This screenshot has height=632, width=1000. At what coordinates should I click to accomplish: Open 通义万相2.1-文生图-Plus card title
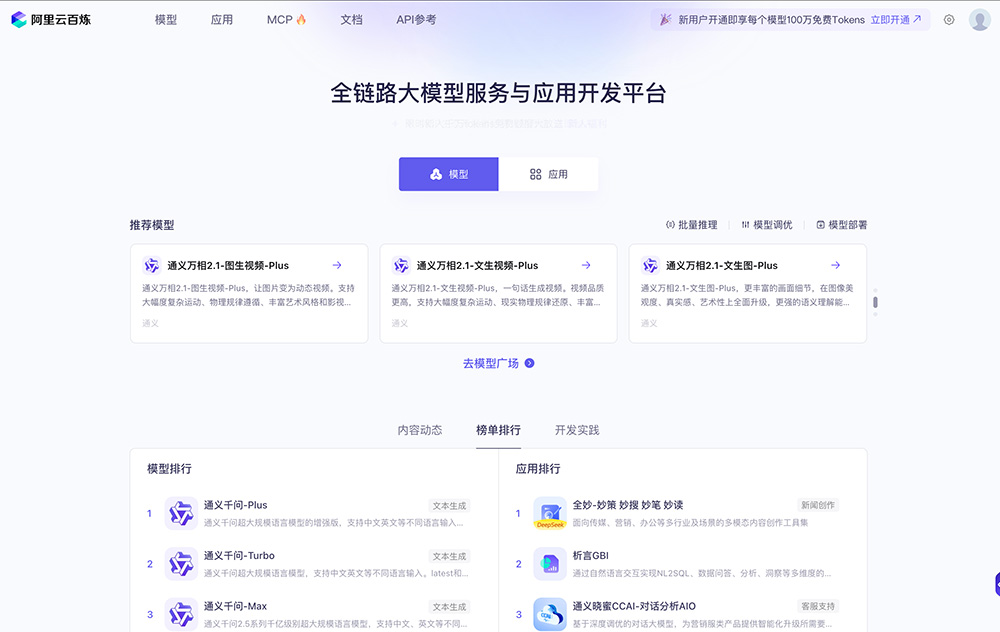coord(721,265)
